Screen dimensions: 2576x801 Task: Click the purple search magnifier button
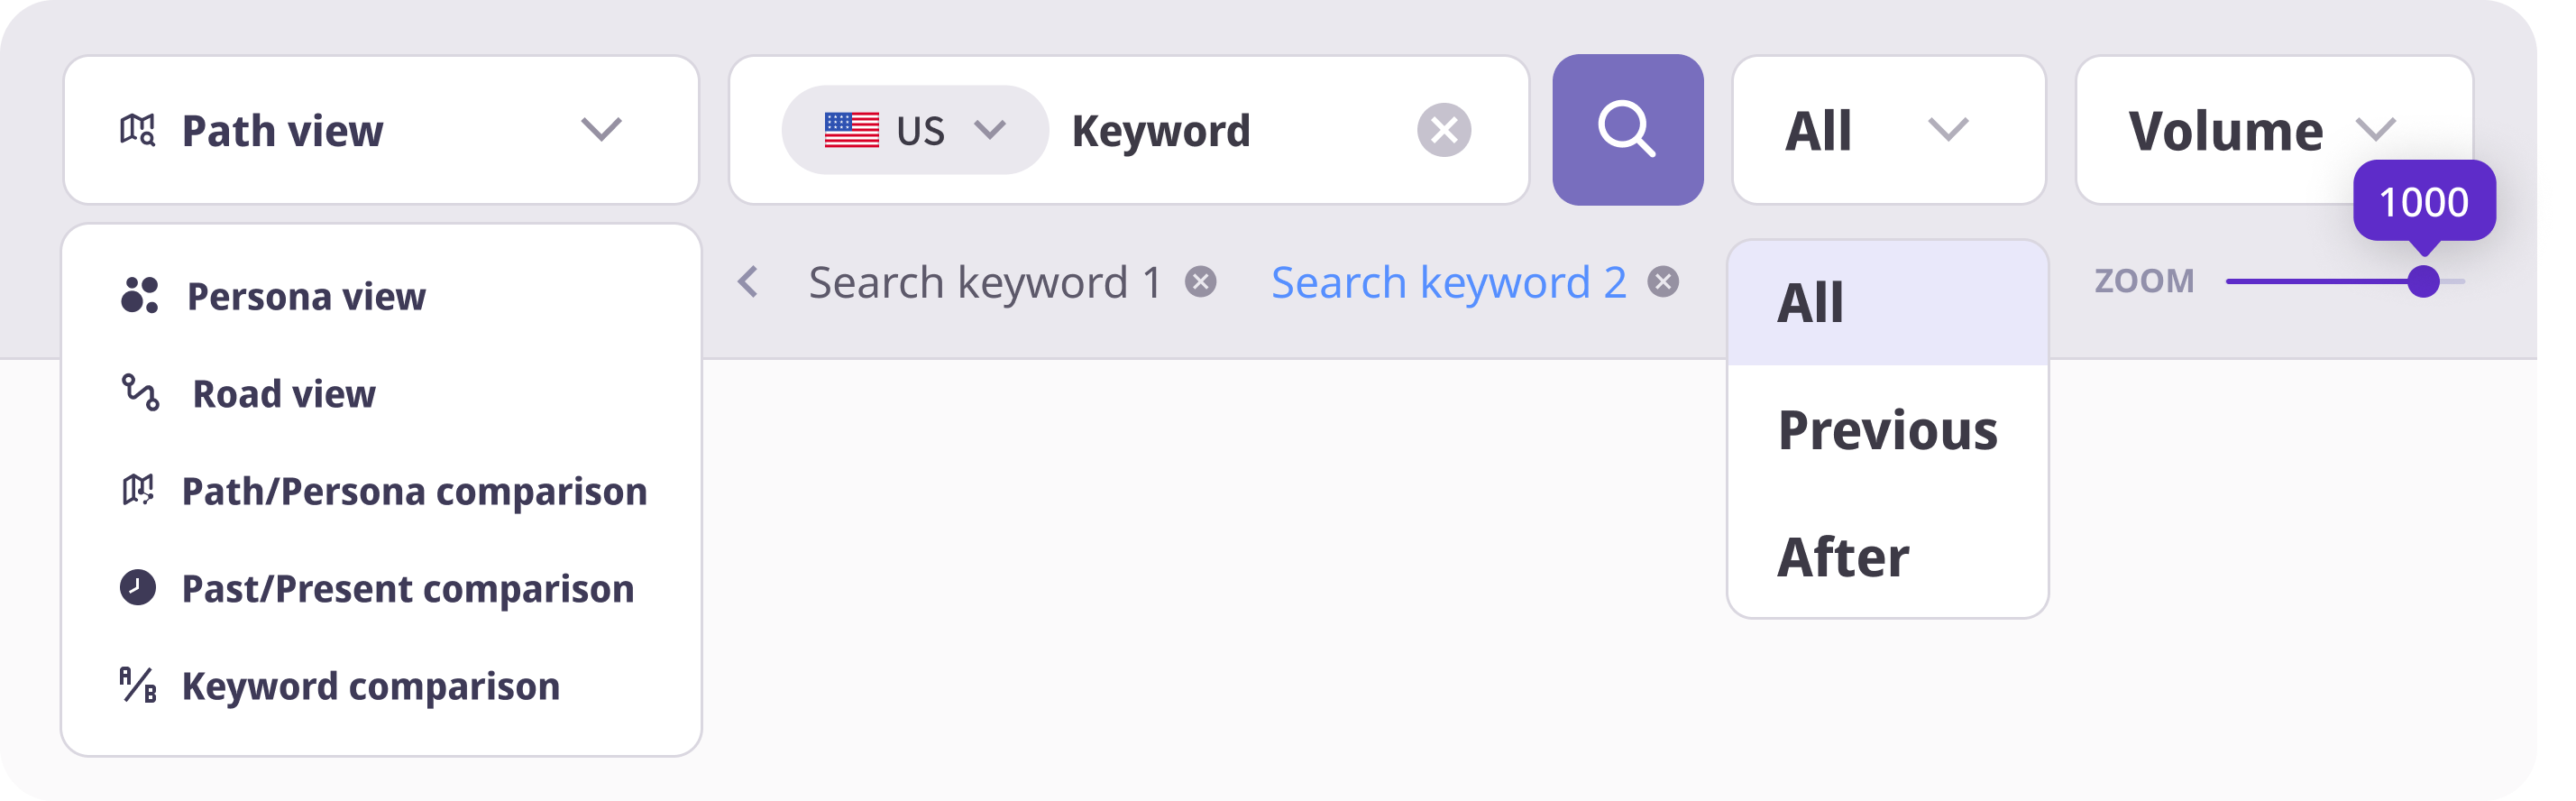pyautogui.click(x=1627, y=130)
